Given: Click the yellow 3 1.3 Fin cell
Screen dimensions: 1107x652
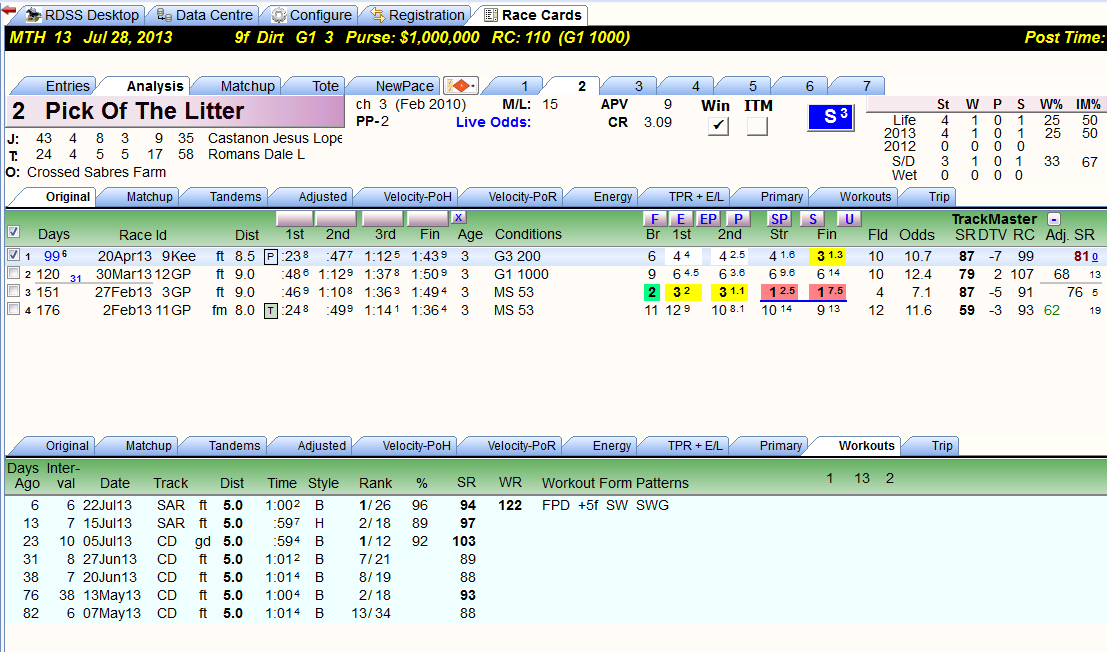Looking at the screenshot, I should 828,256.
